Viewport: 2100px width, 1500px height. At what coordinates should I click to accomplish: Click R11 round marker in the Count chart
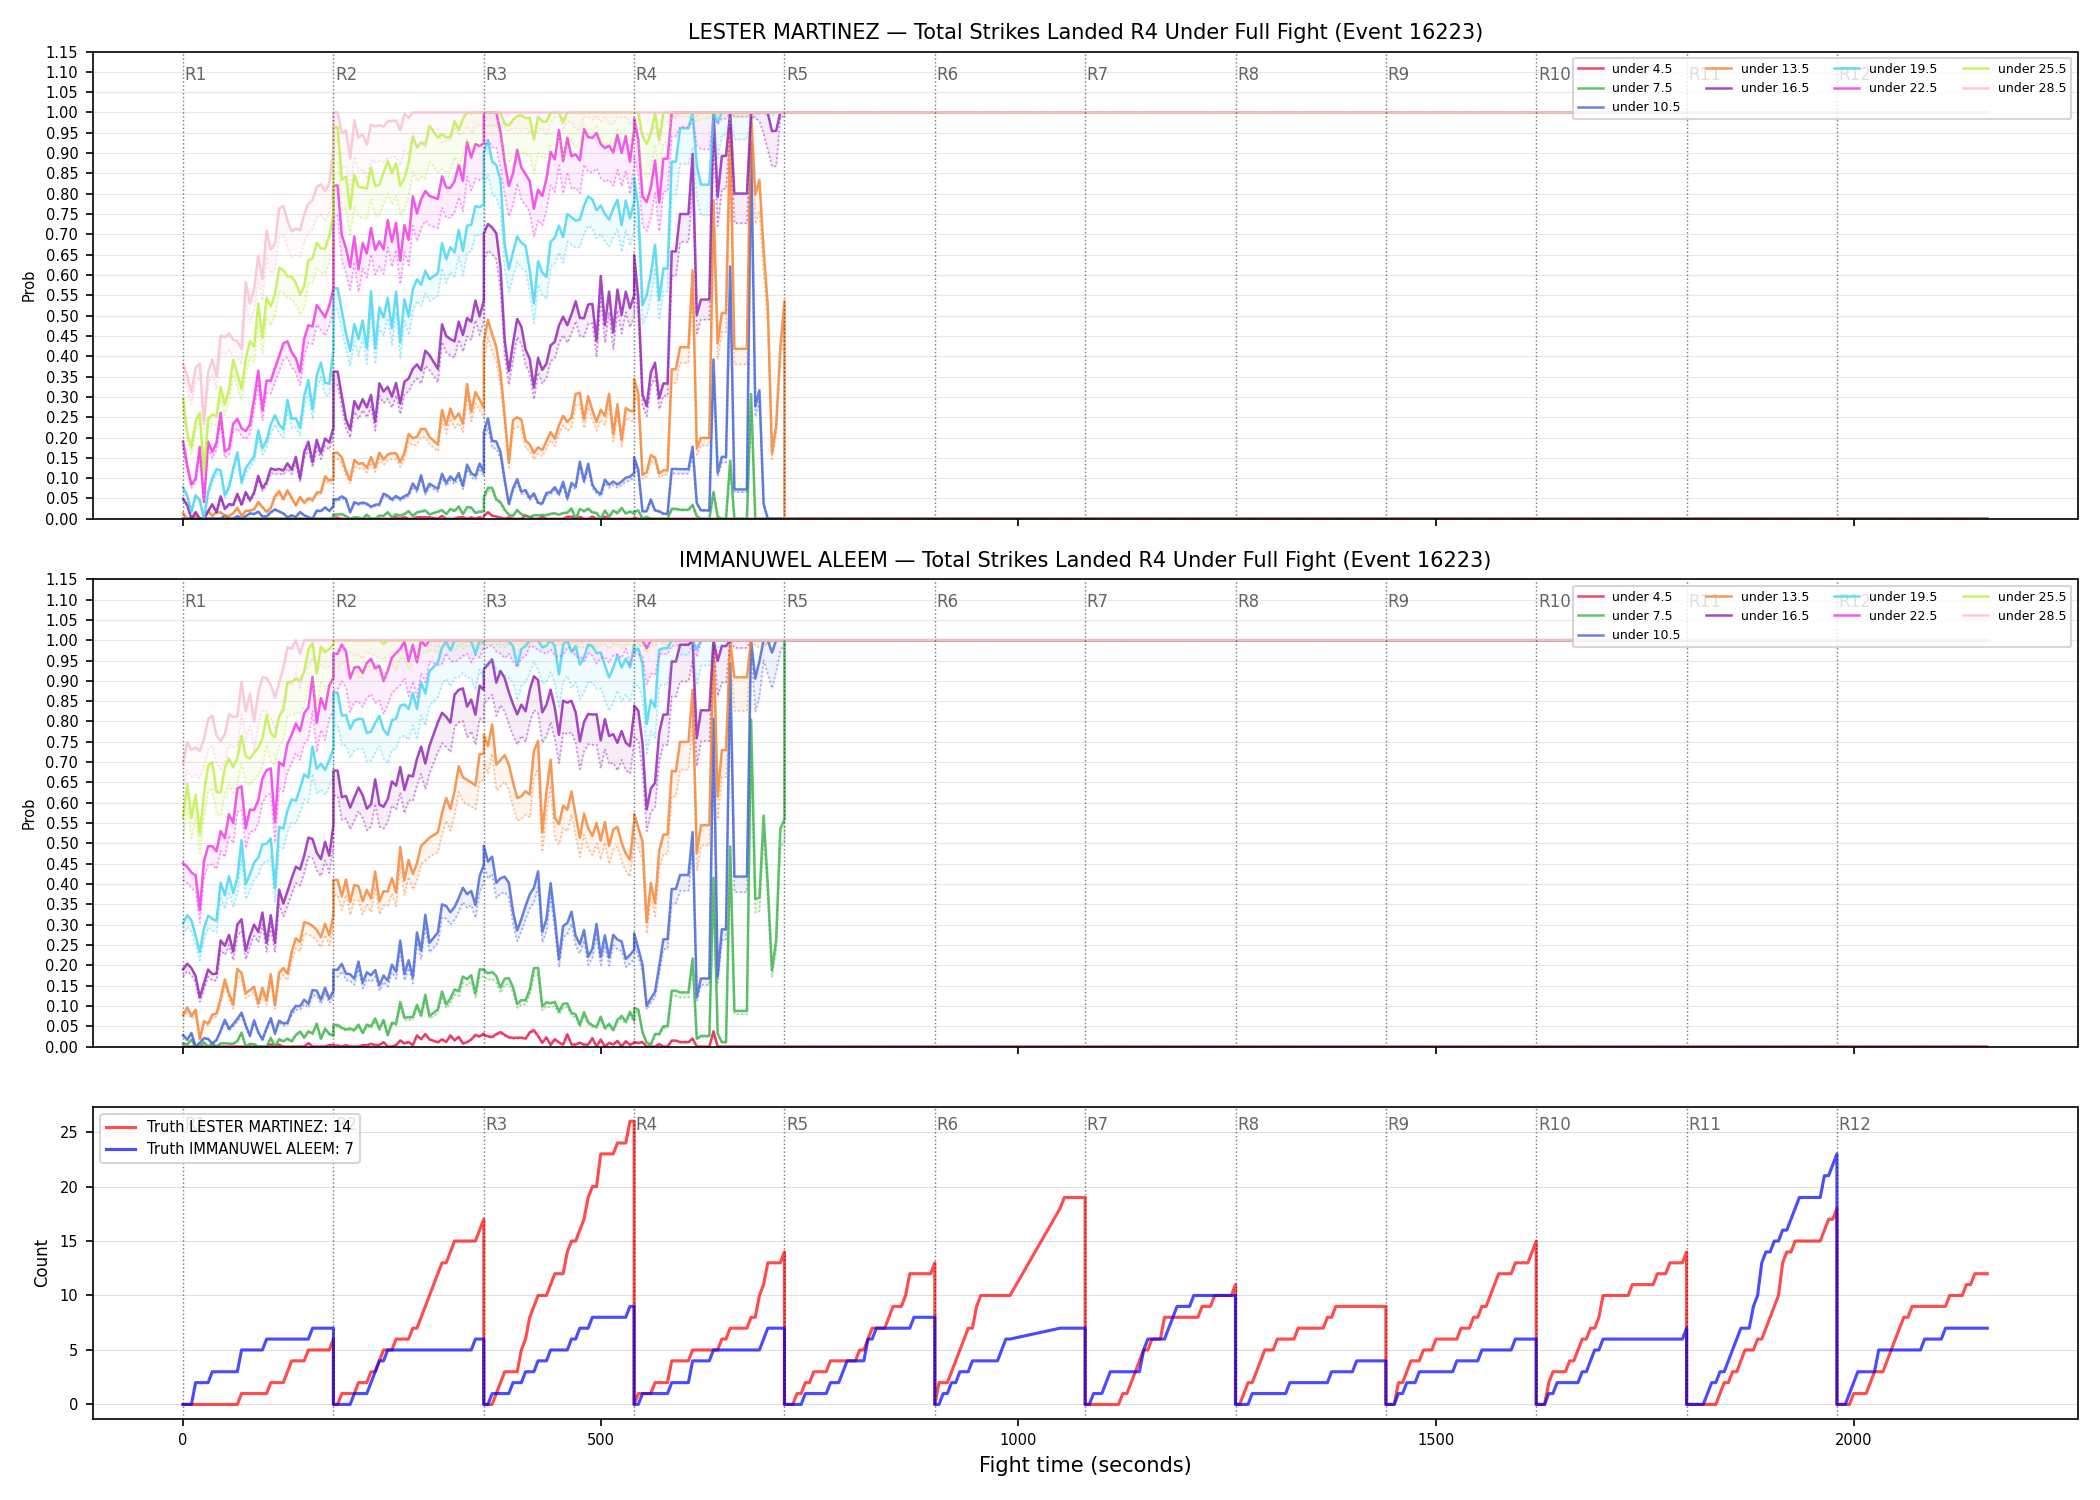click(x=1704, y=1124)
